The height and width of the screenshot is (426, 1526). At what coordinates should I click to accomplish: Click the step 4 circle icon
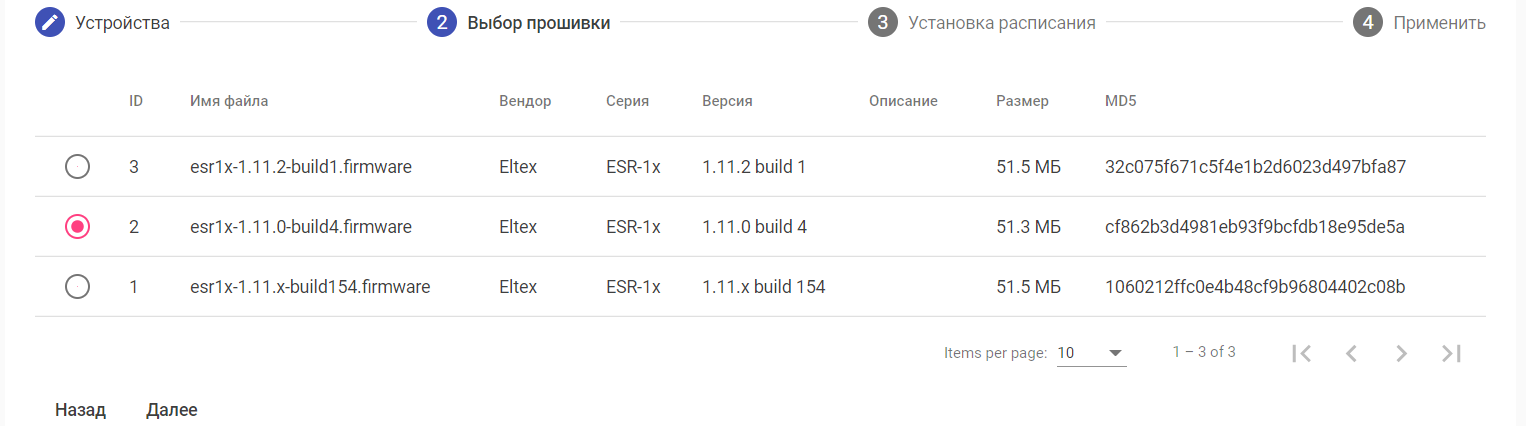pyautogui.click(x=1368, y=23)
